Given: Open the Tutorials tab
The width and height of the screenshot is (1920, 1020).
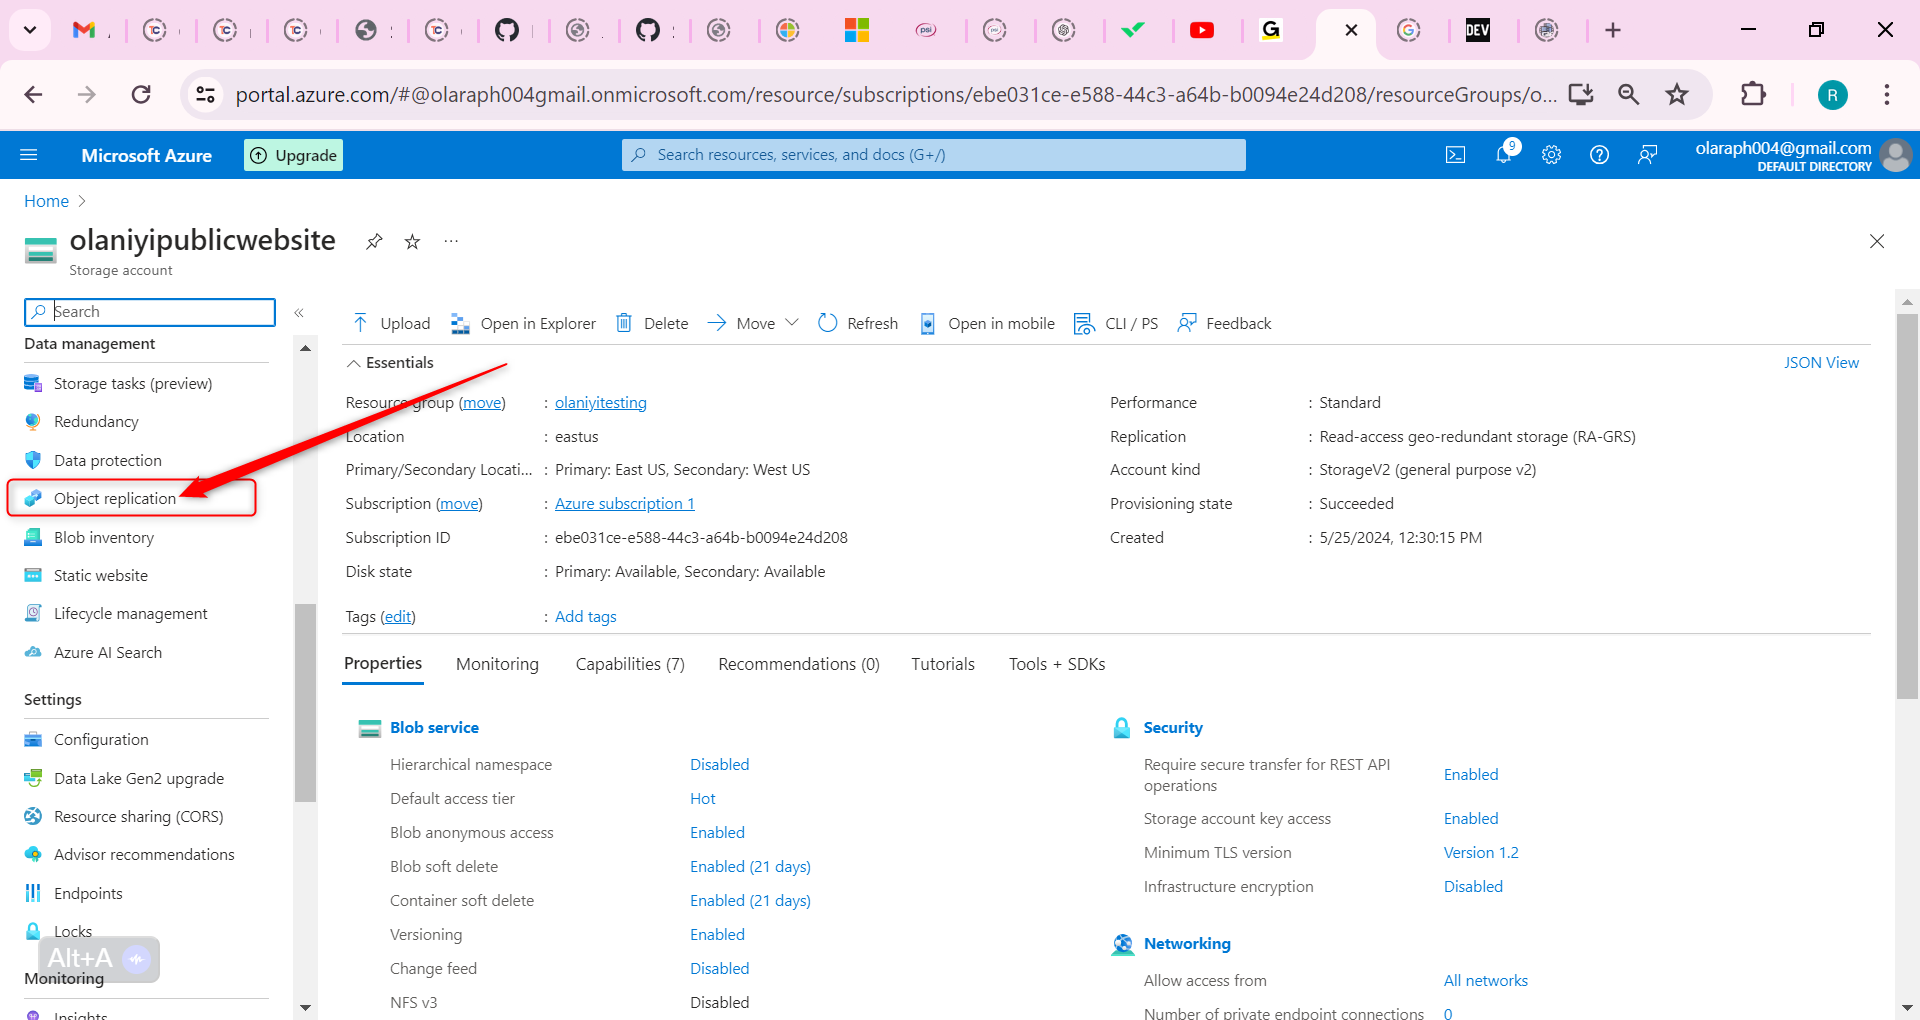Looking at the screenshot, I should tap(943, 664).
